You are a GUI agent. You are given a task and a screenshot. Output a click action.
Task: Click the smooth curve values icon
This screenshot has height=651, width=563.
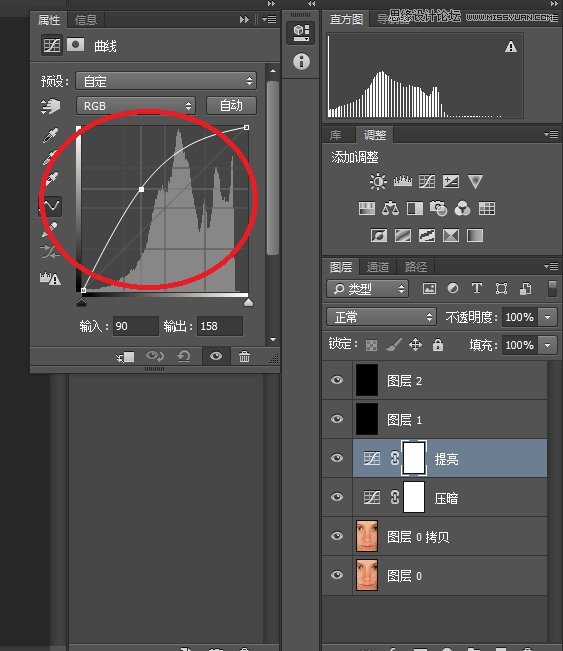click(x=51, y=252)
